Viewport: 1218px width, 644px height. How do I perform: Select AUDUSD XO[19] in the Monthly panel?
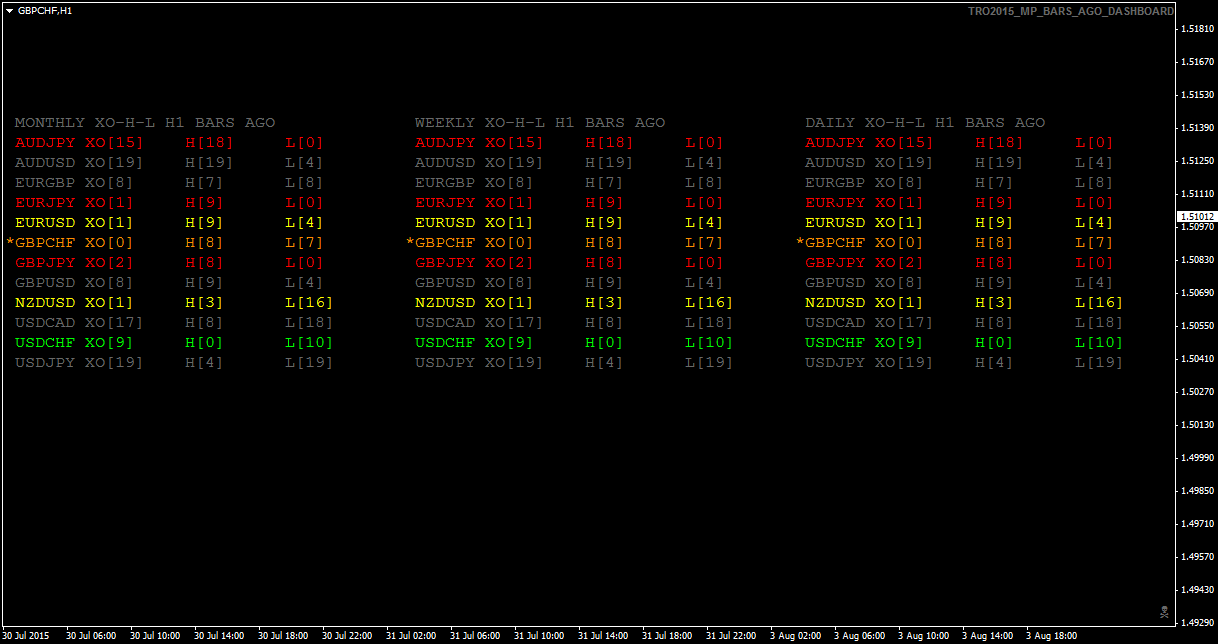[80, 163]
